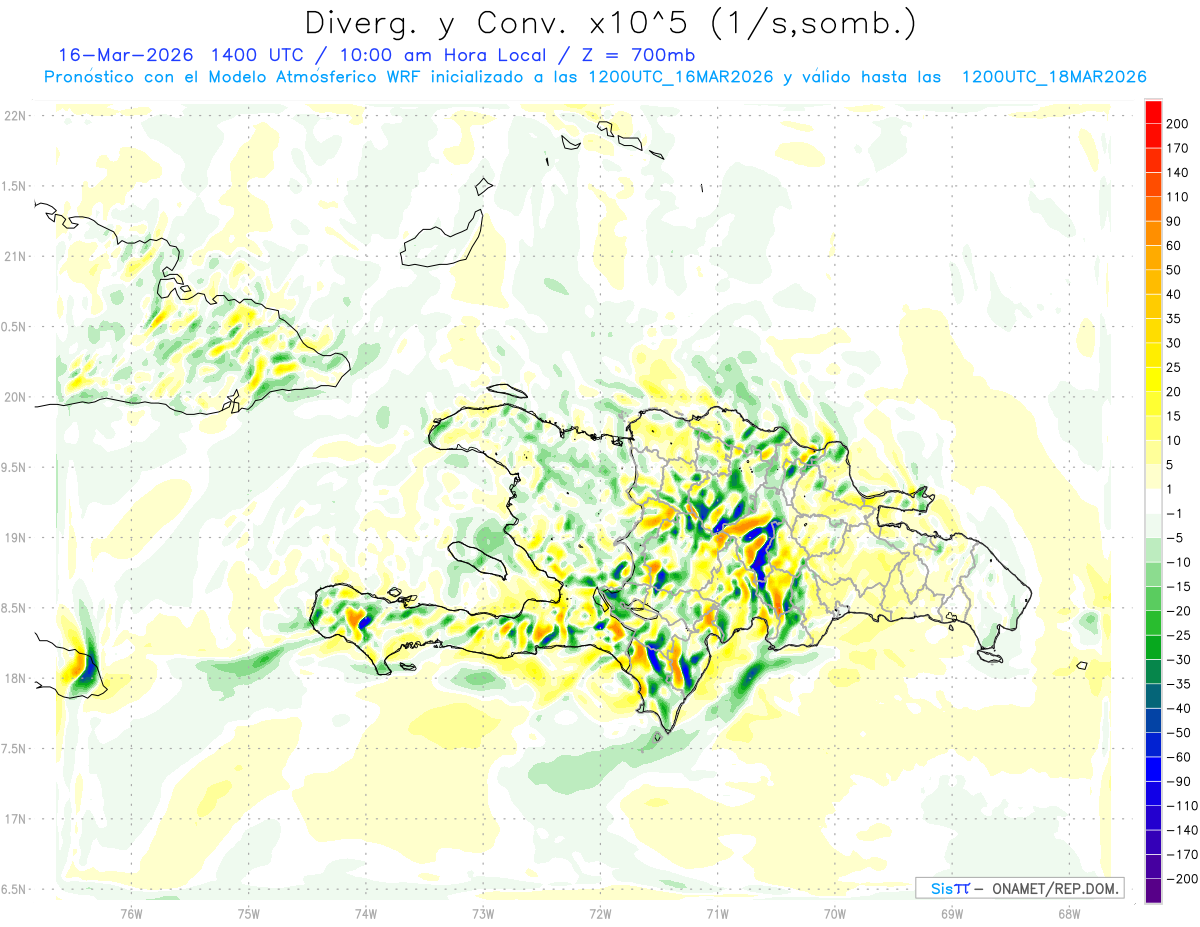Click the '68W' longitude label
This screenshot has height=927, width=1200.
tap(1068, 913)
